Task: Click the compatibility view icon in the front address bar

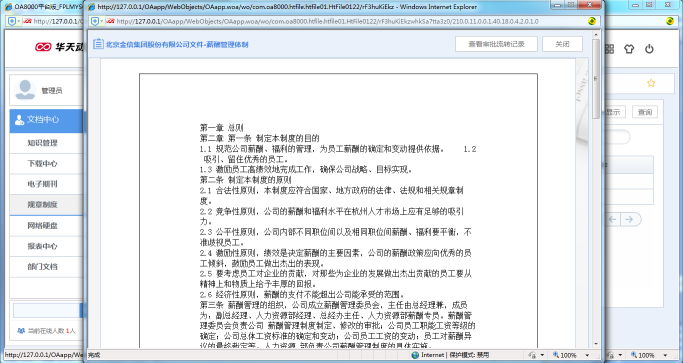Action: click(110, 21)
